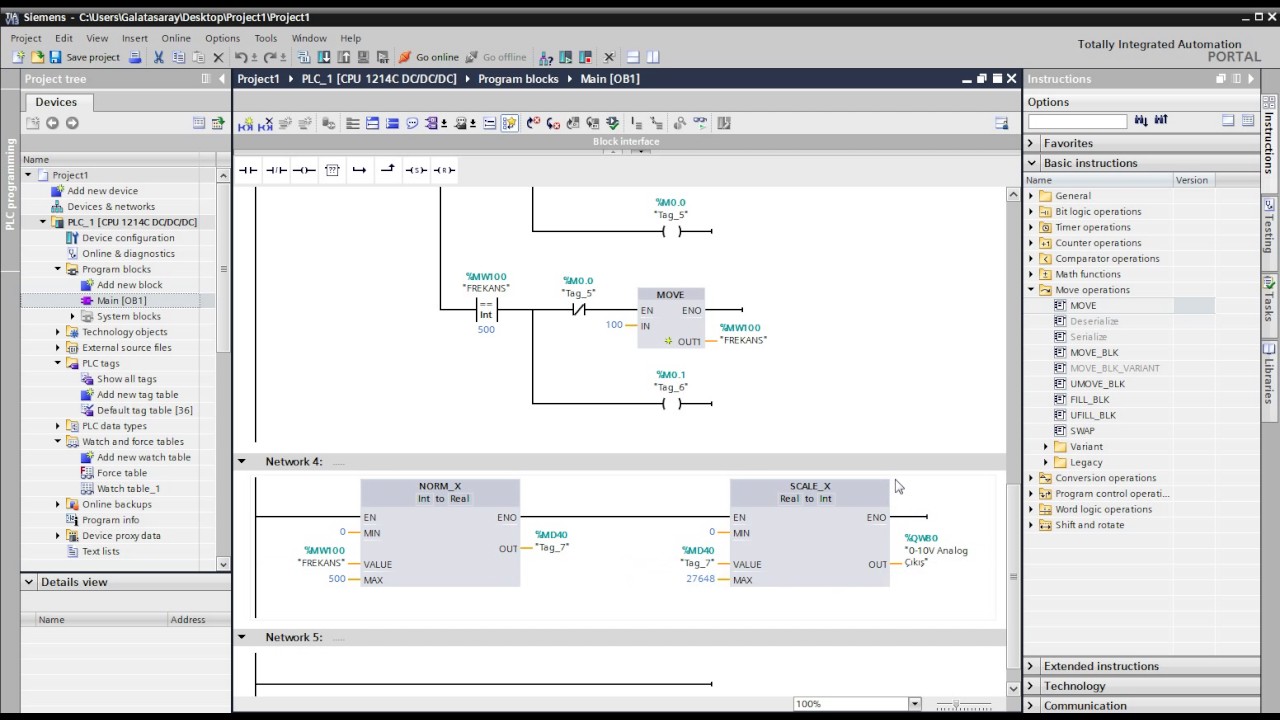Screen dimensions: 1280x720
Task: Collapse the Details view panel
Action: coord(29,582)
